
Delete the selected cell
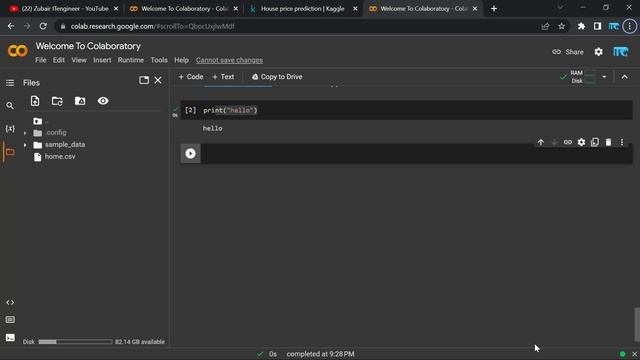tap(609, 142)
